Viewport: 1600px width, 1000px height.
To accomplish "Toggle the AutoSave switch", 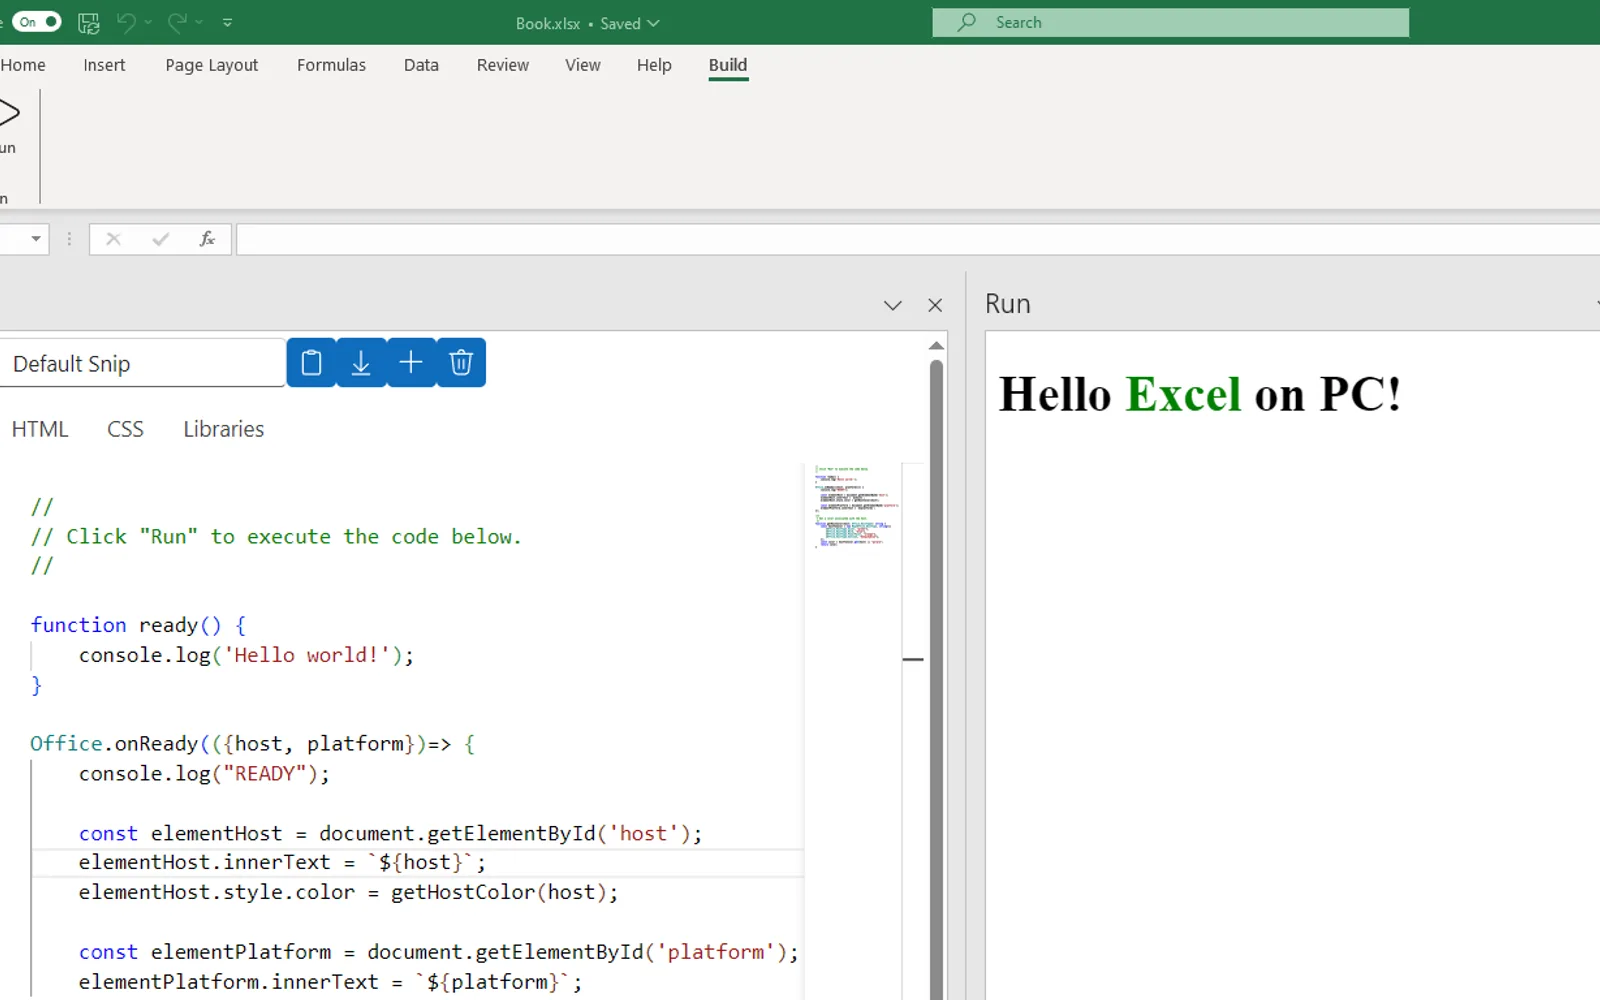I will coord(37,22).
